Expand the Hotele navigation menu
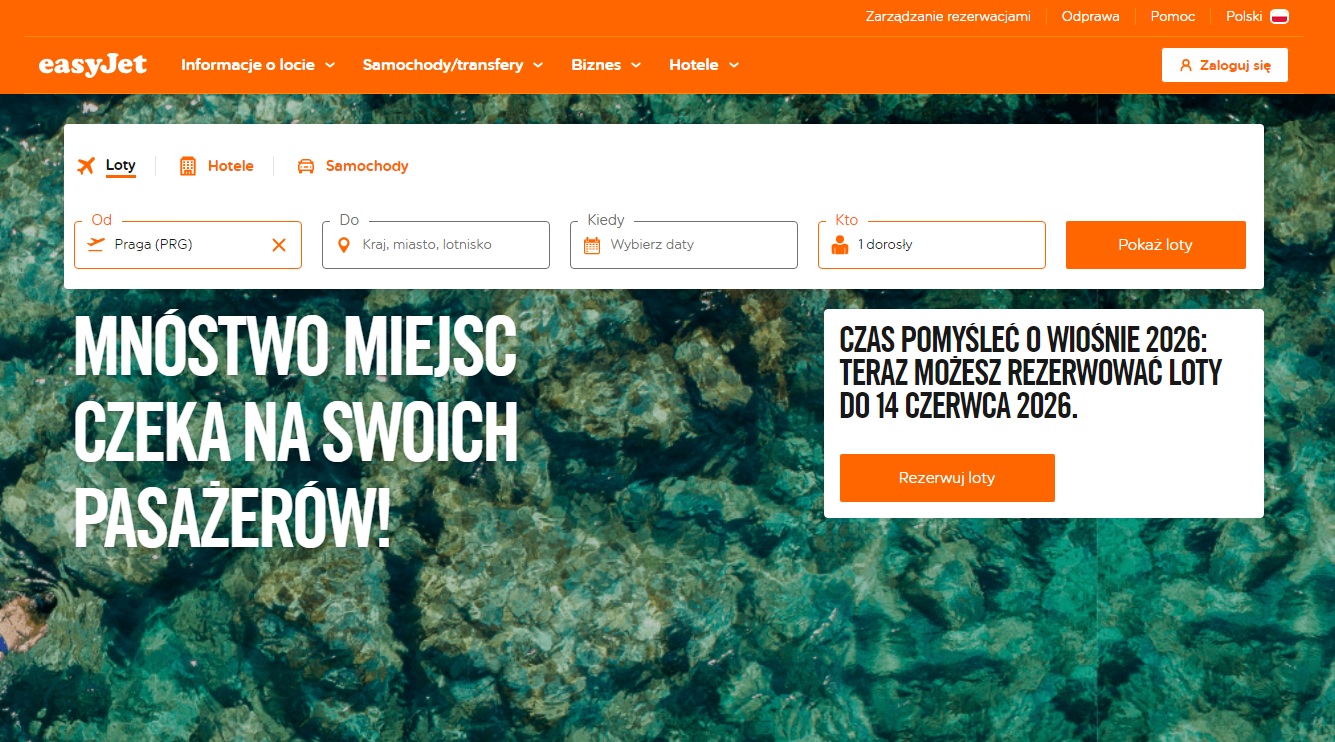 click(704, 65)
